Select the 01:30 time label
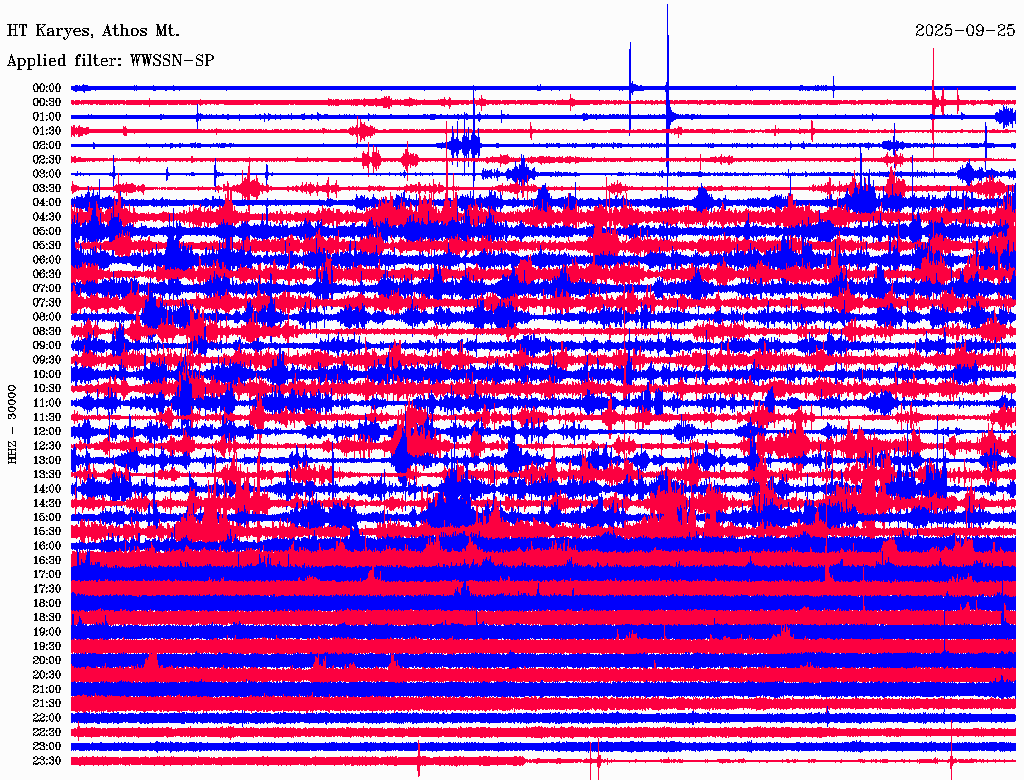Image resolution: width=1024 pixels, height=780 pixels. coord(46,131)
